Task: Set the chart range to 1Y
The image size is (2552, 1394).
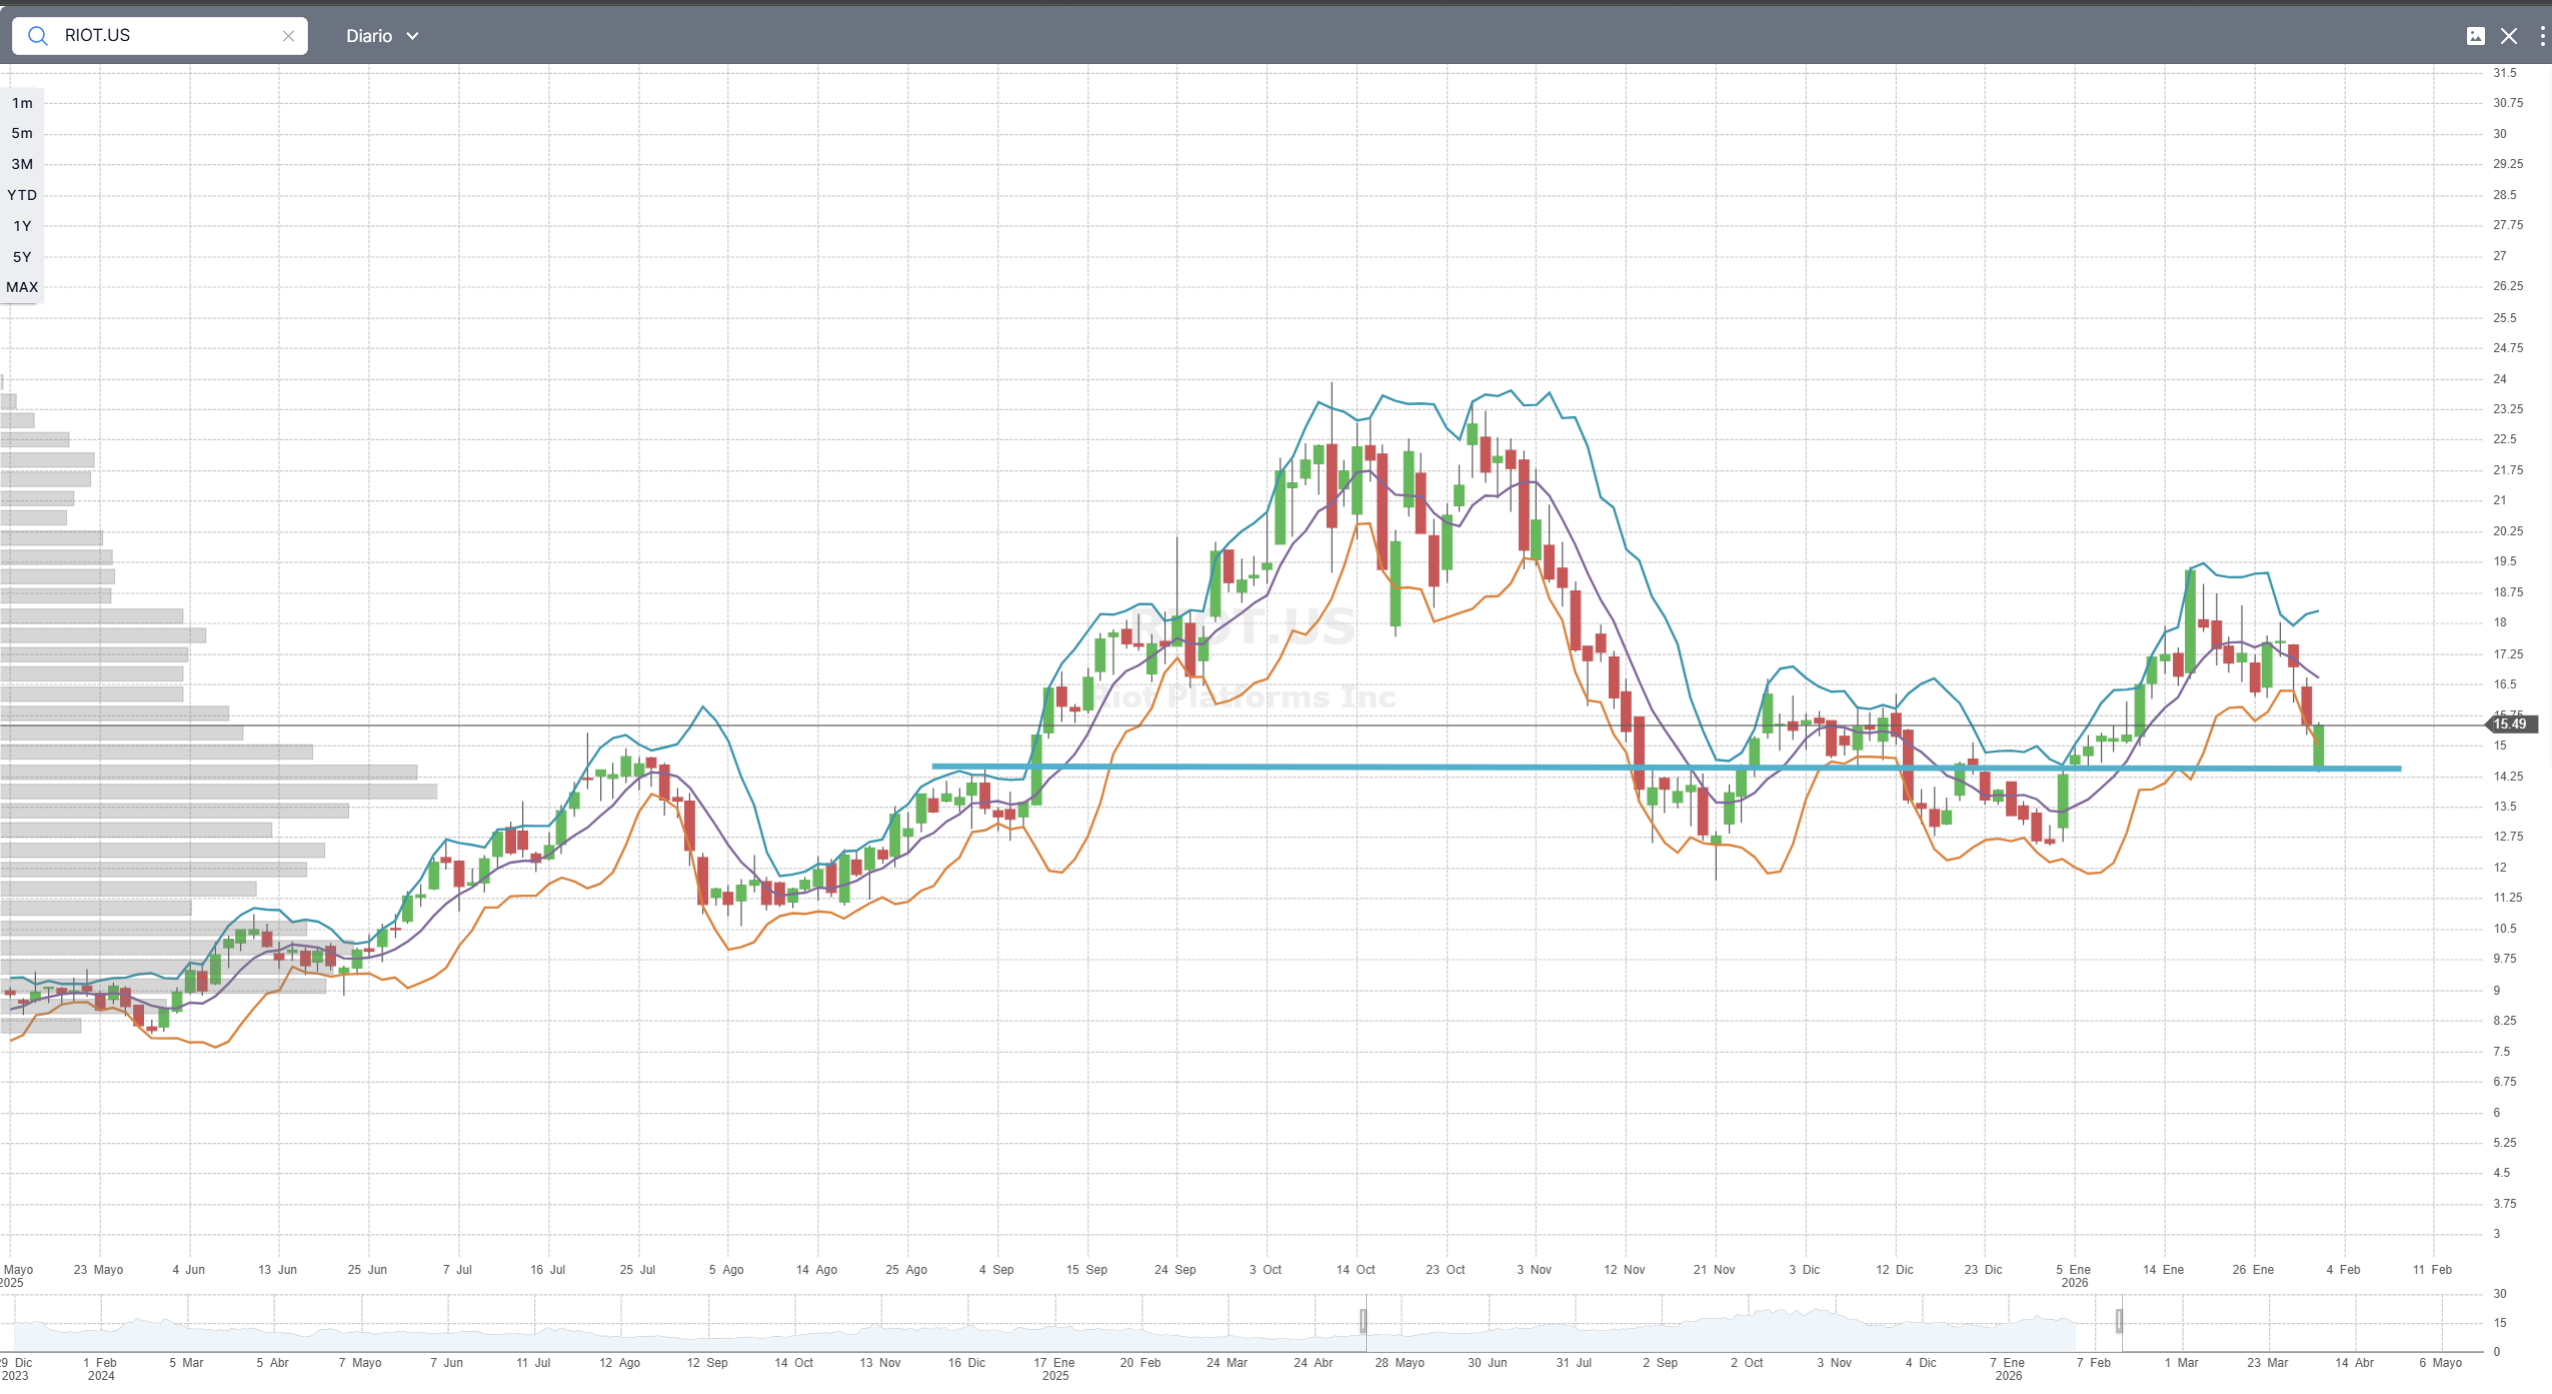Action: point(22,226)
